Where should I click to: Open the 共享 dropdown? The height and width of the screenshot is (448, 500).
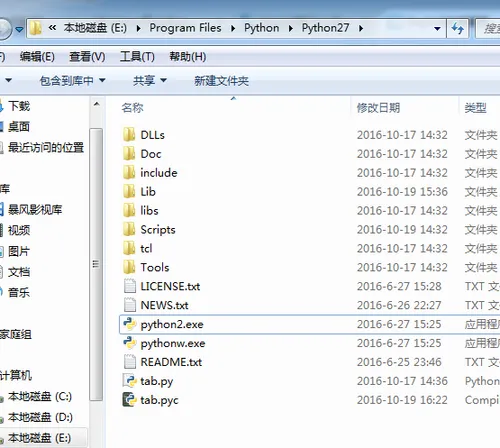[x=150, y=81]
